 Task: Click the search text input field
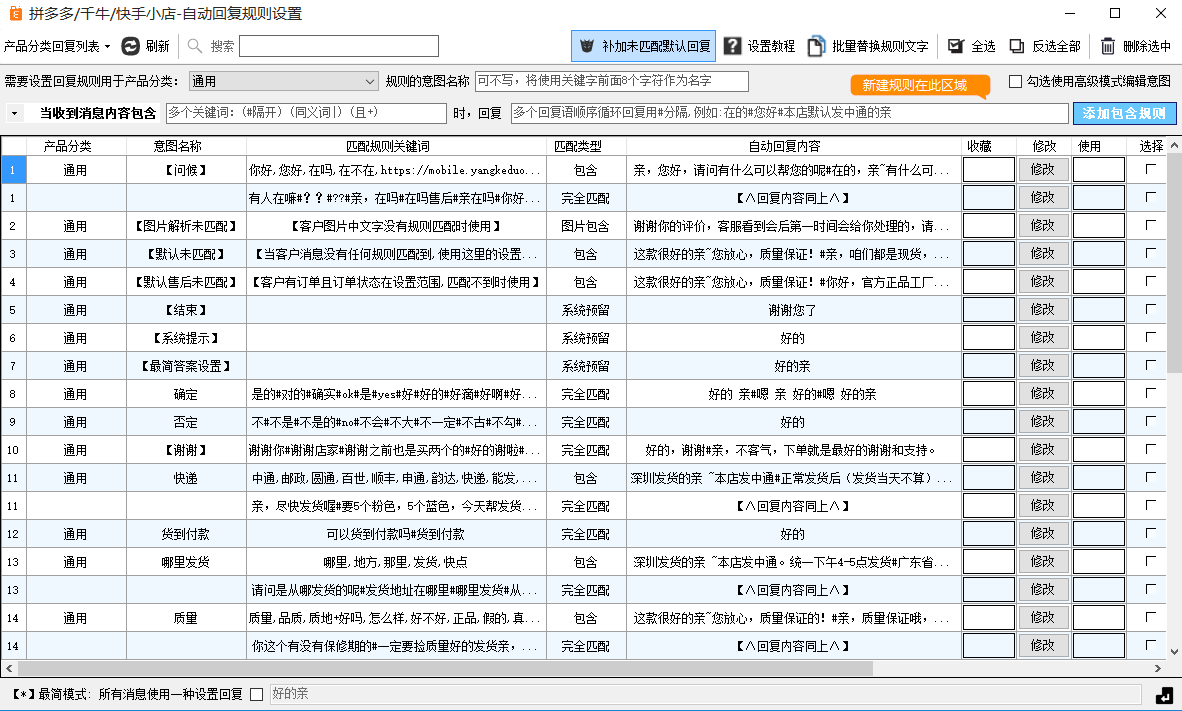(338, 46)
